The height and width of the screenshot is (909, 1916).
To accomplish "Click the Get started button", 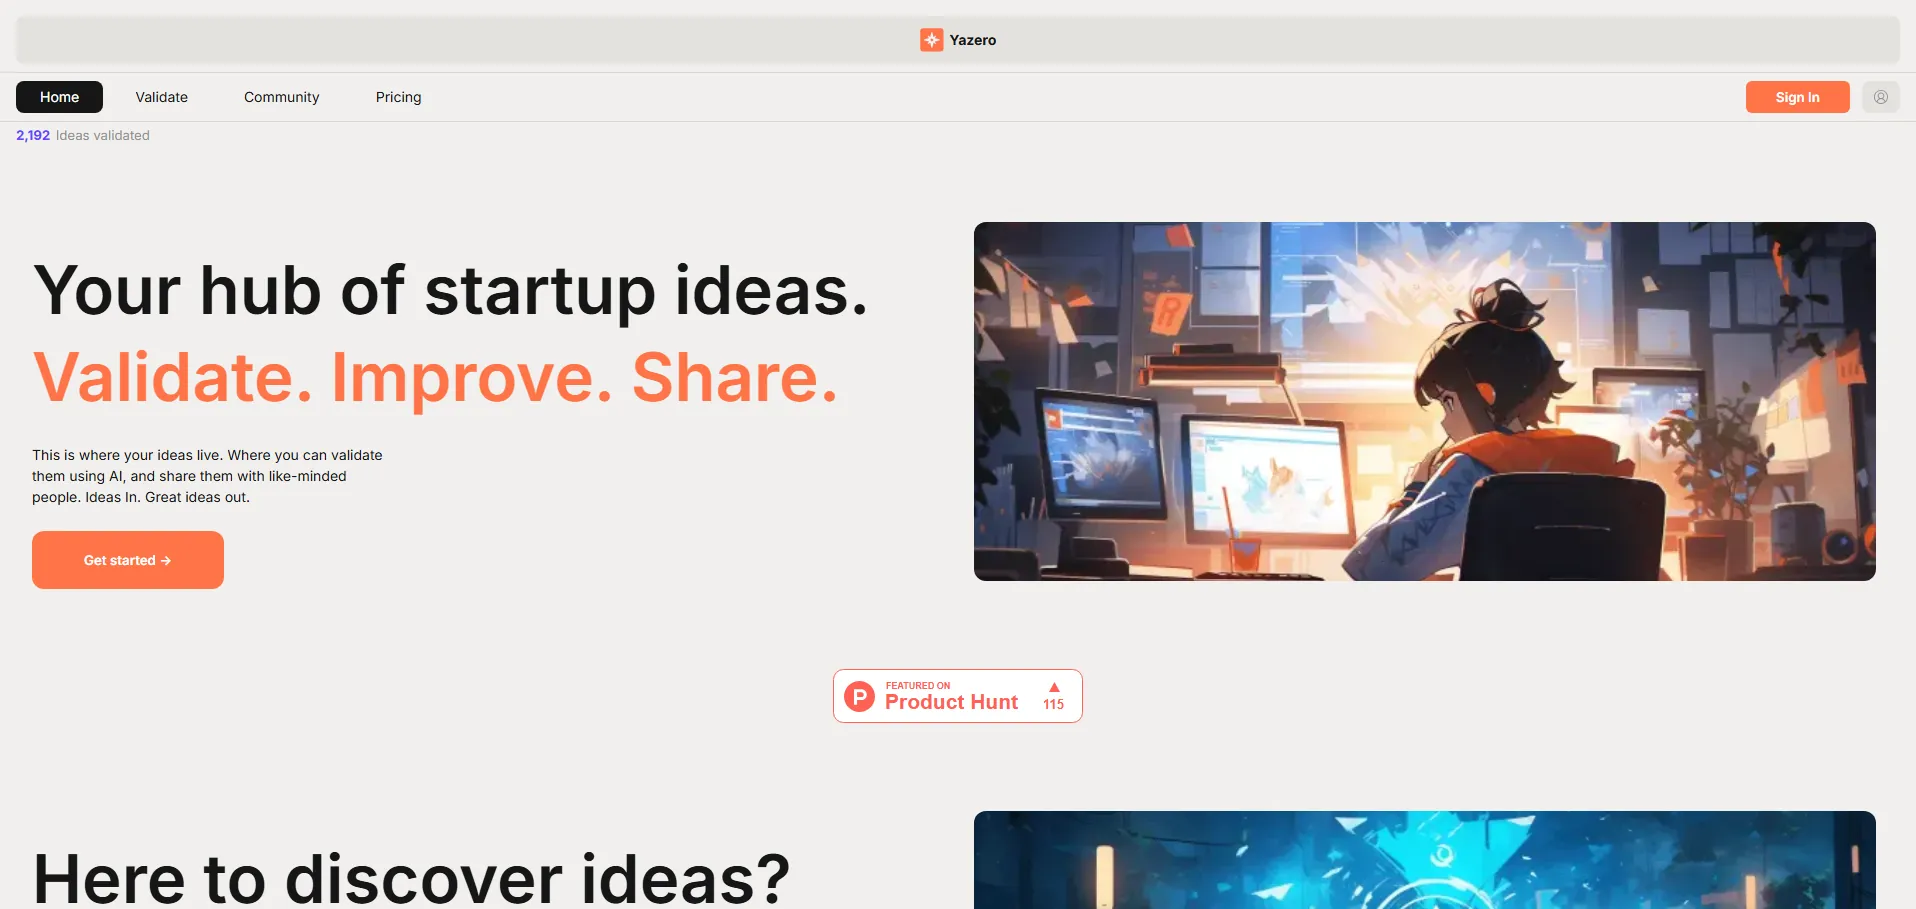I will (128, 560).
